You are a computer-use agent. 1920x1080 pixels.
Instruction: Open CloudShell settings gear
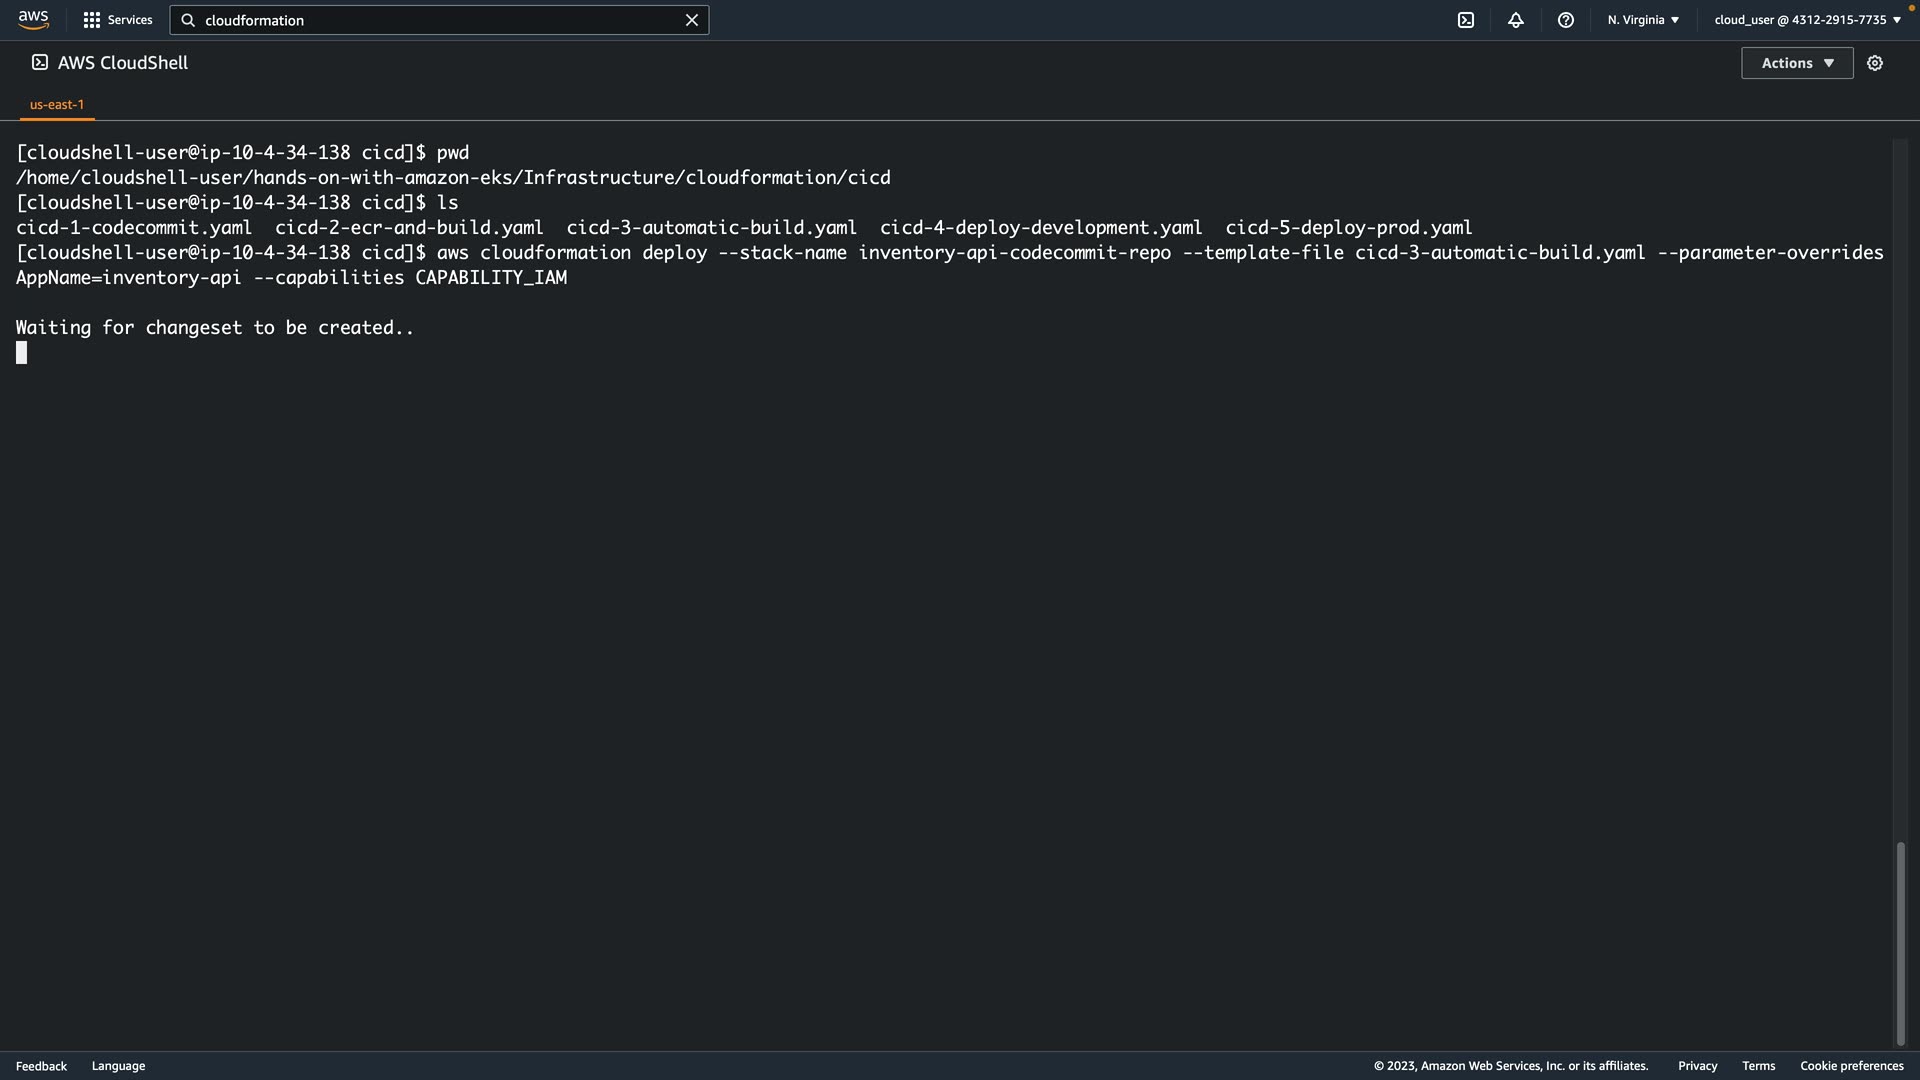pos(1875,63)
